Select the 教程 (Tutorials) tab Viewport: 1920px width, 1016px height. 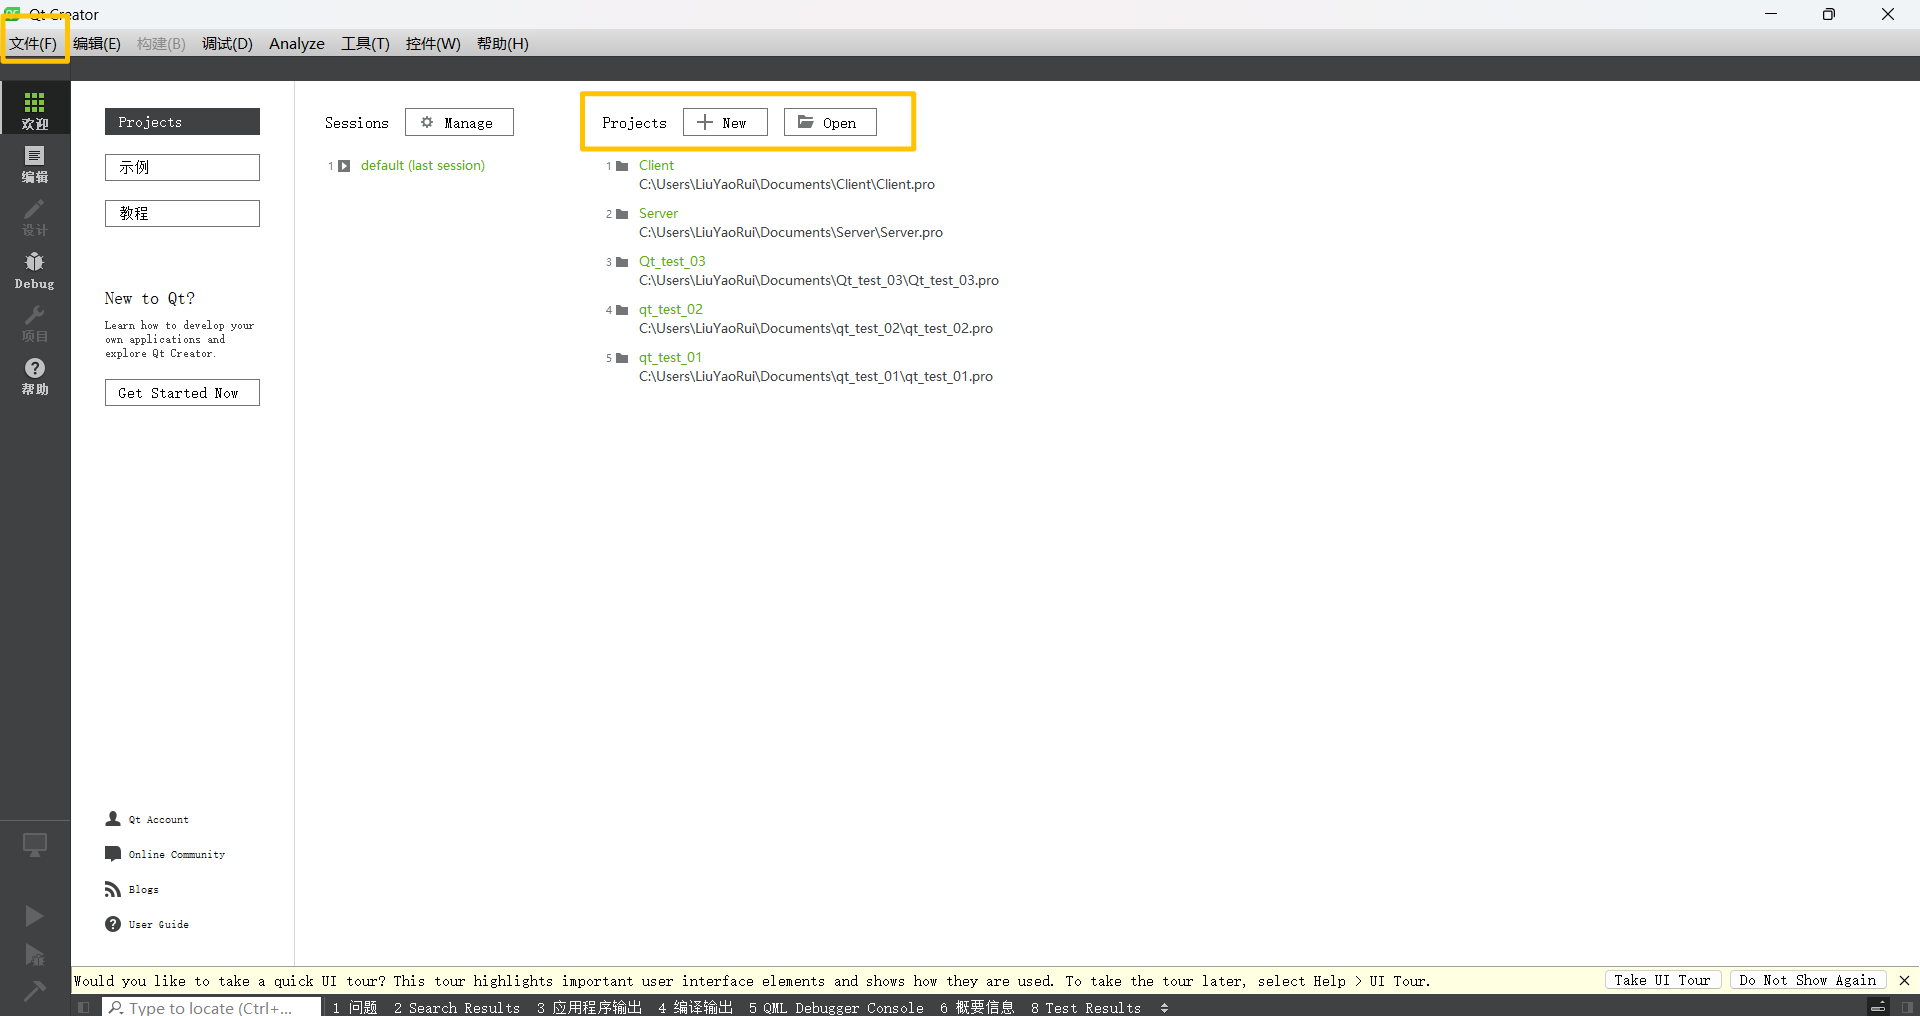182,213
